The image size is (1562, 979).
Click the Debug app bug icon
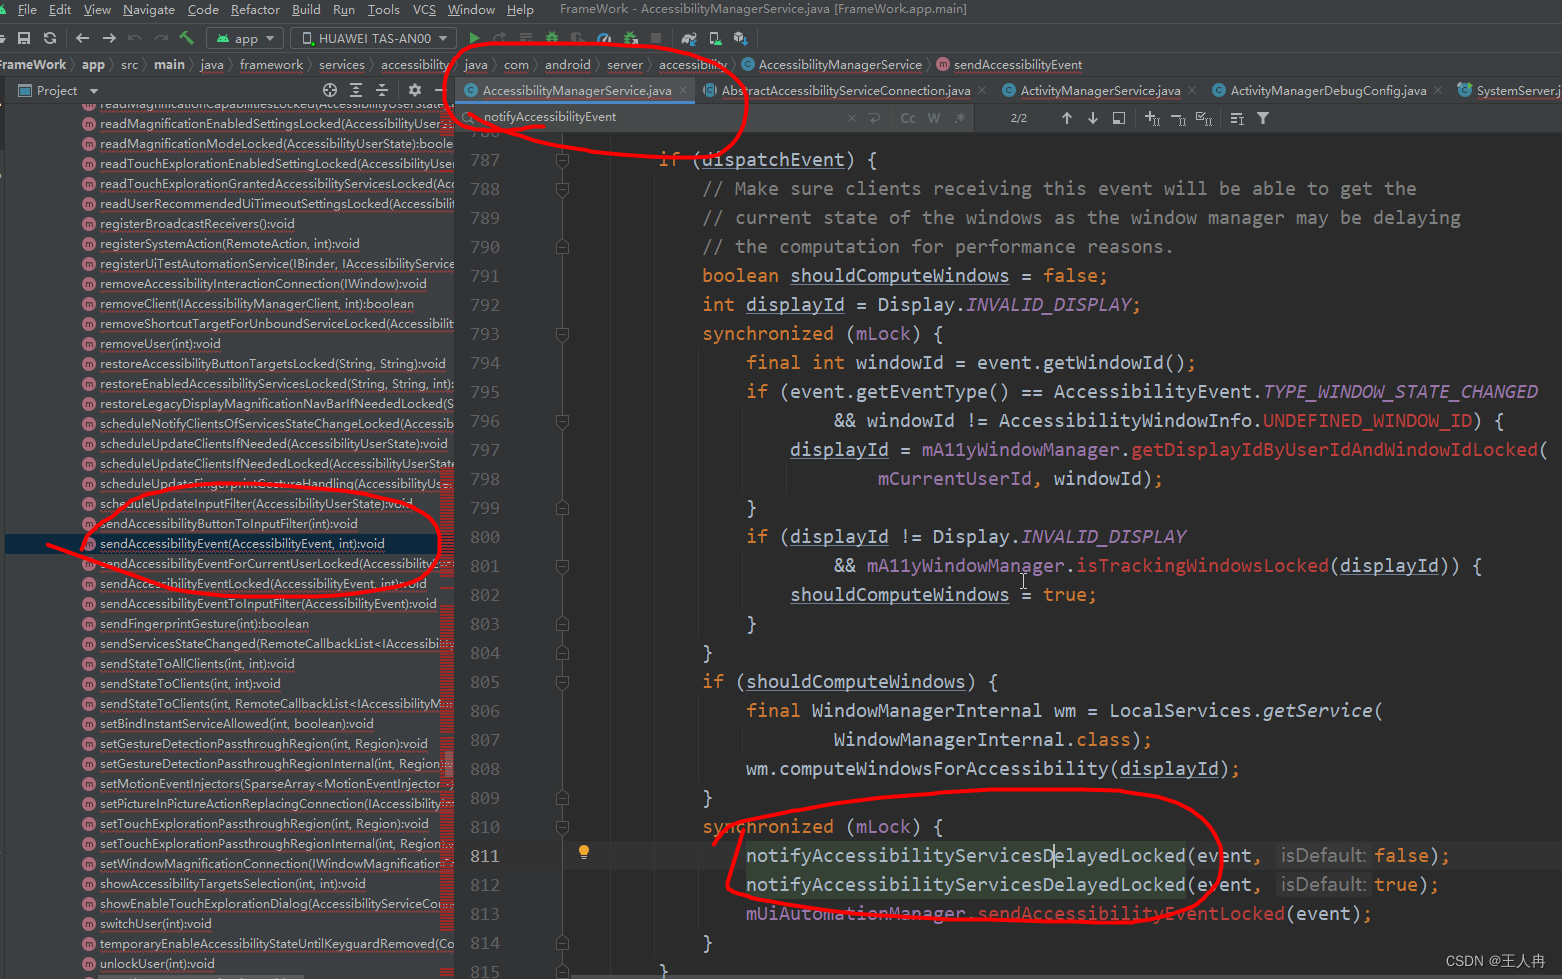click(552, 38)
